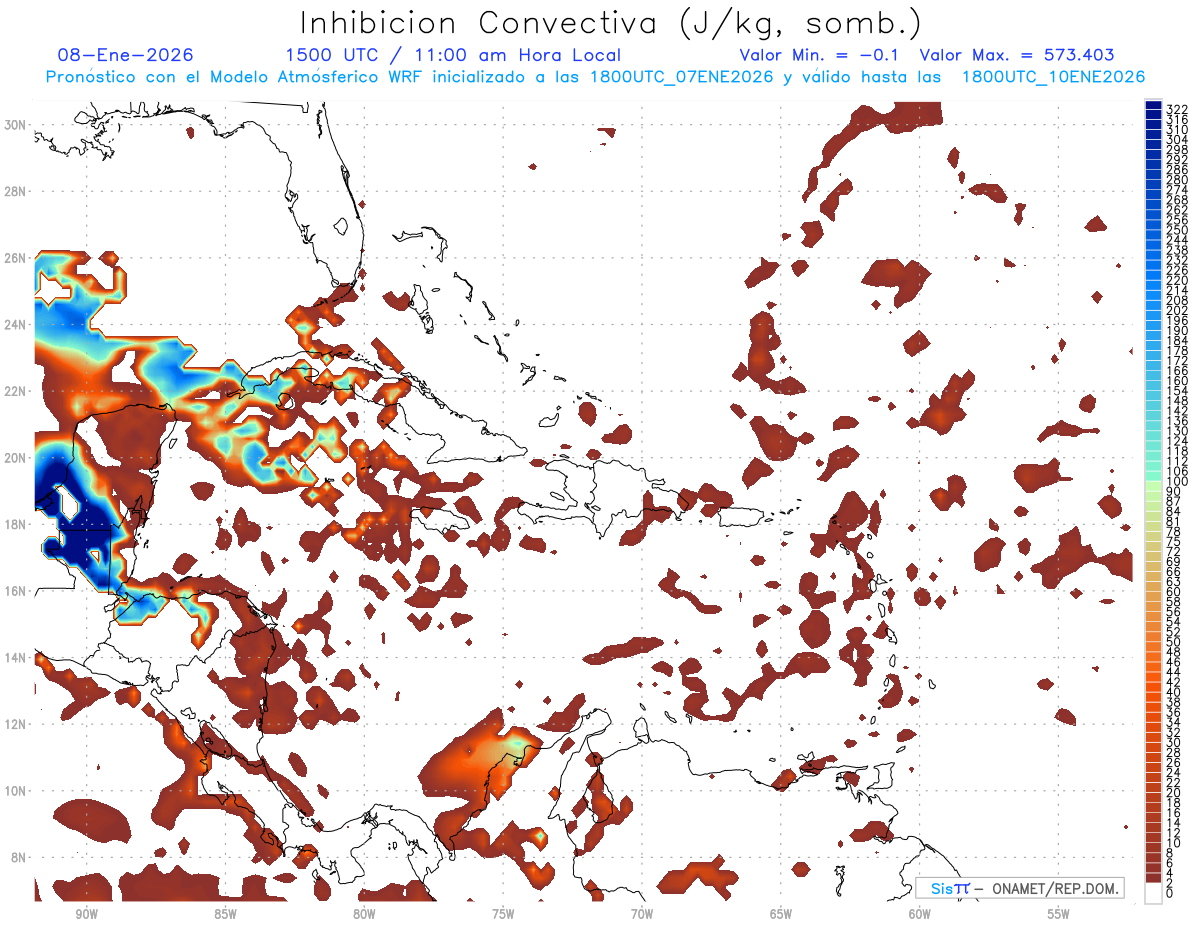
Task: Click the 60W longitude label
Action: [x=920, y=915]
